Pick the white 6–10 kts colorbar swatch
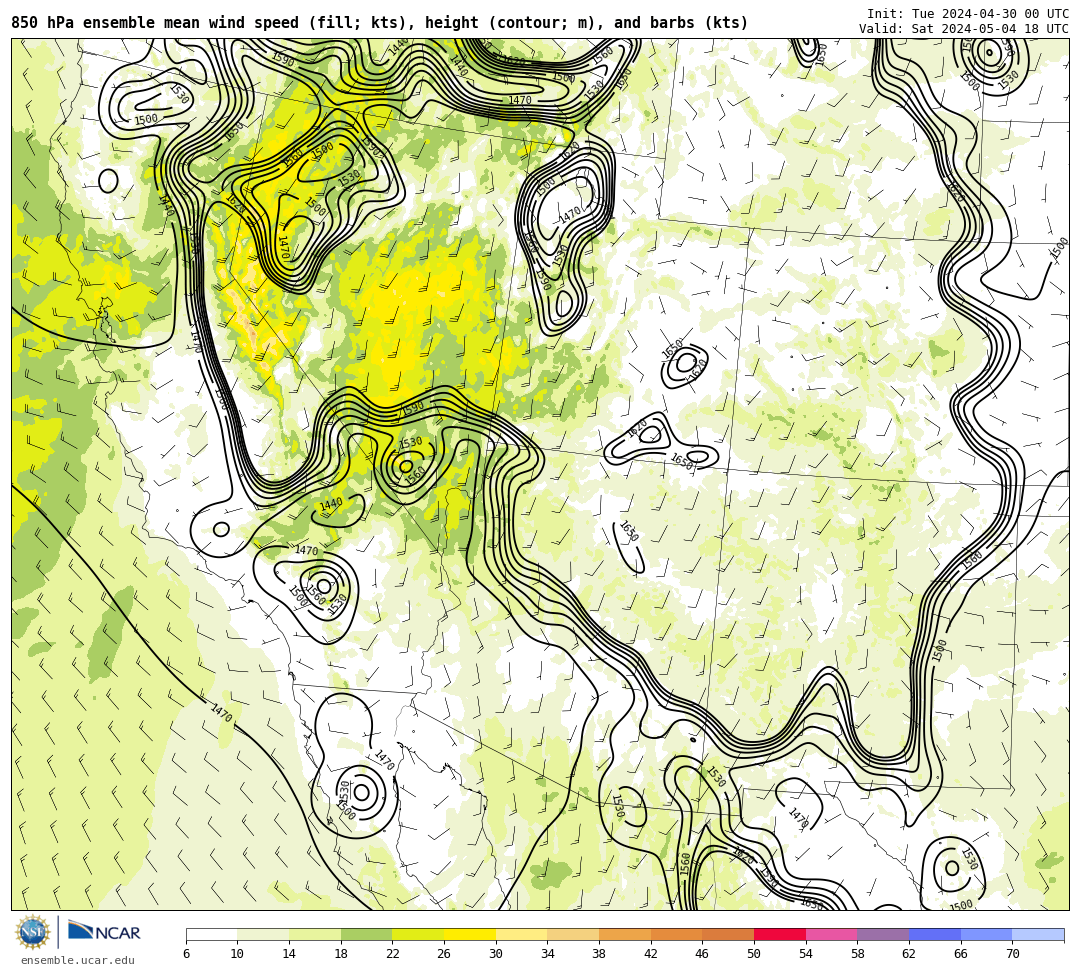Viewport: 1080px width, 973px height. [211, 934]
